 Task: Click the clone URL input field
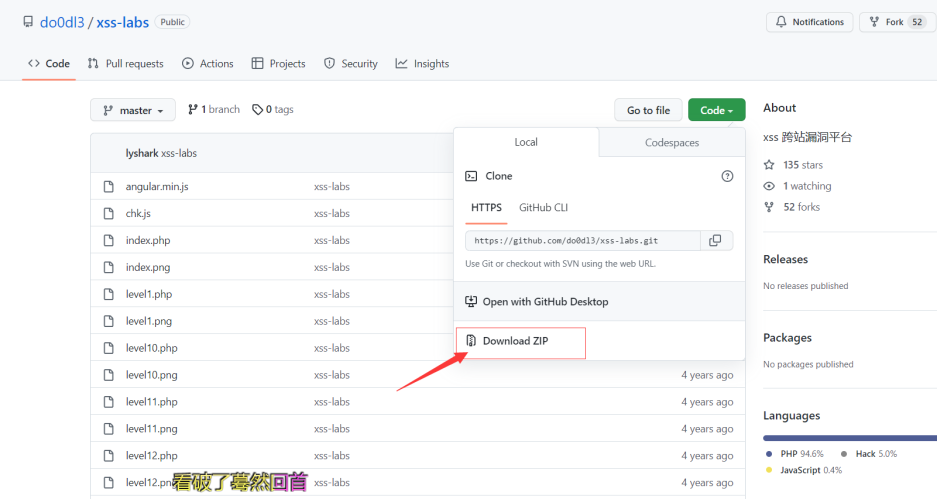(x=583, y=240)
